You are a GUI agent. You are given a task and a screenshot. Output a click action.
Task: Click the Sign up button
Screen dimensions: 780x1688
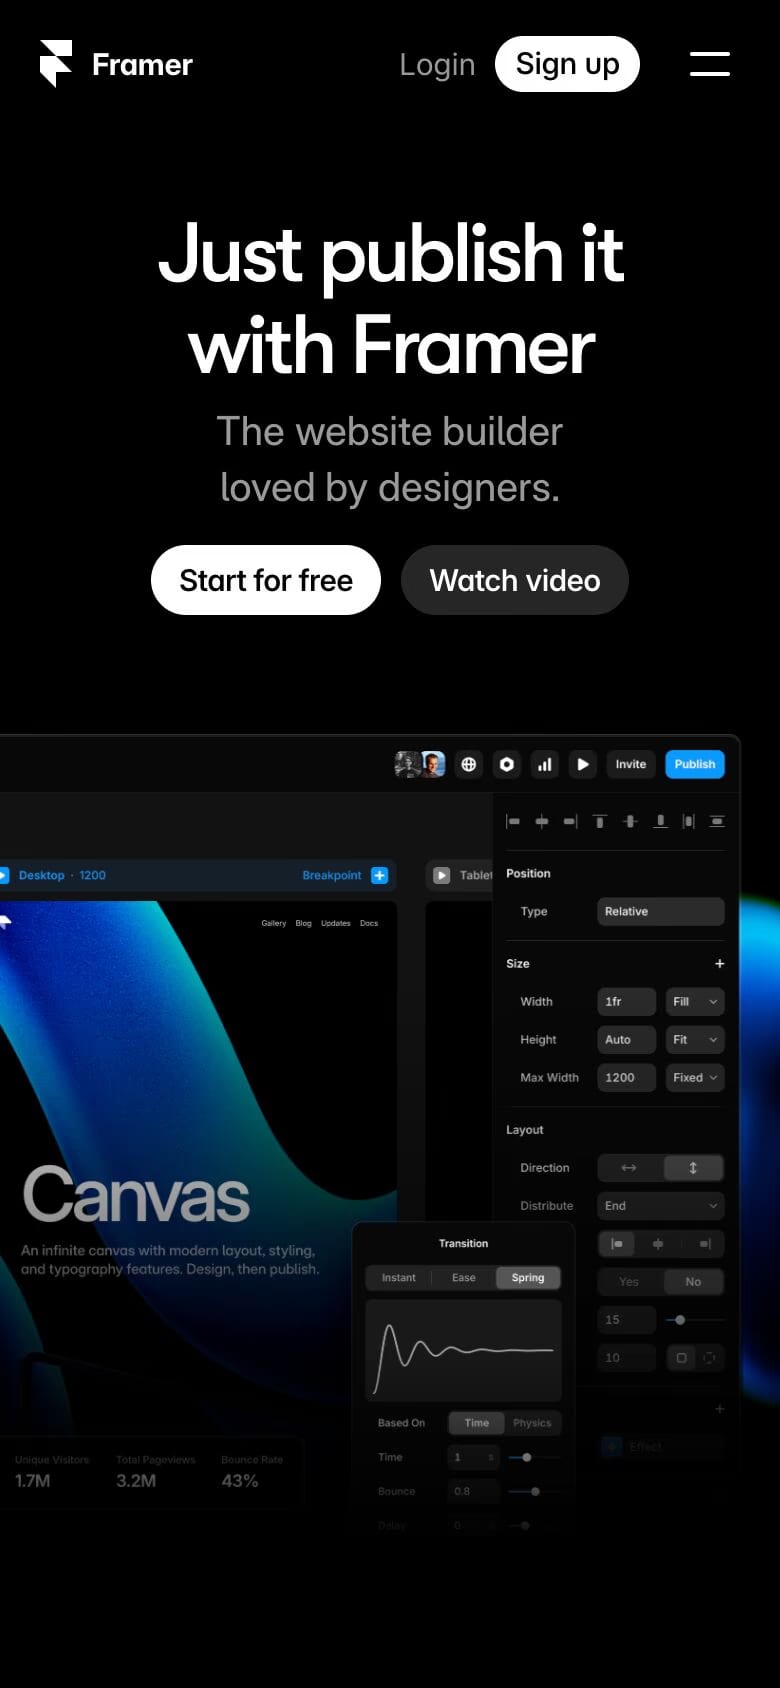pyautogui.click(x=567, y=64)
